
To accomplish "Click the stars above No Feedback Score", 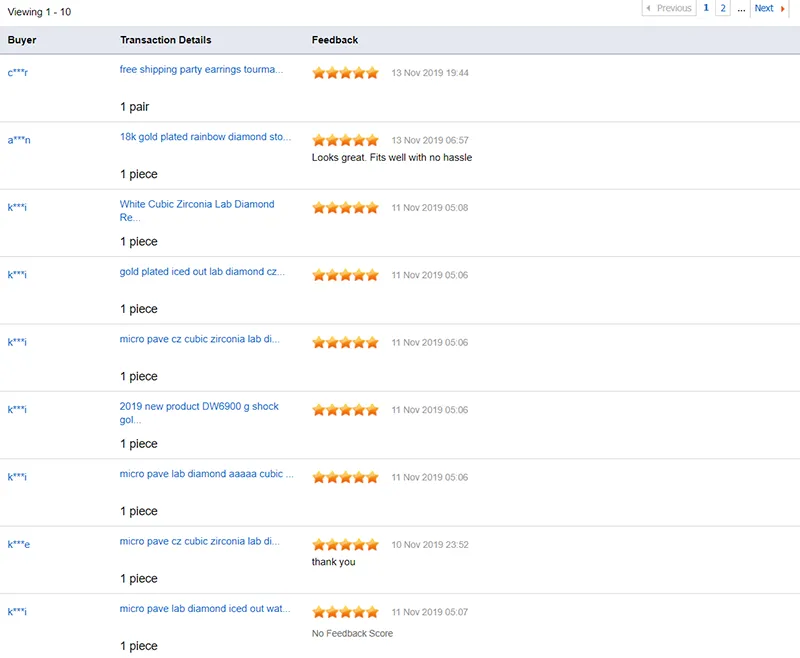I will 345,612.
